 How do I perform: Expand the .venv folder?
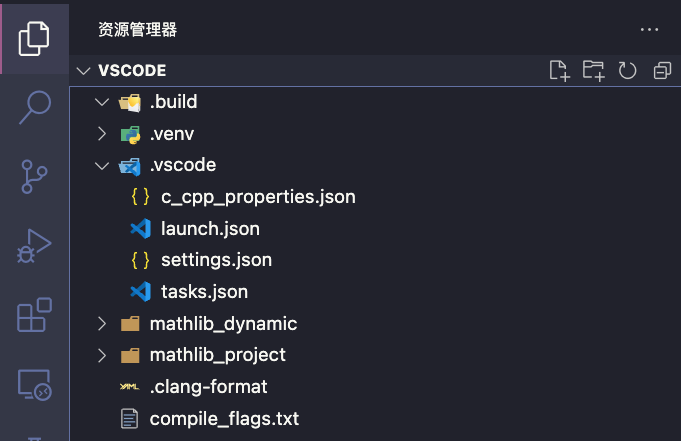pyautogui.click(x=102, y=133)
